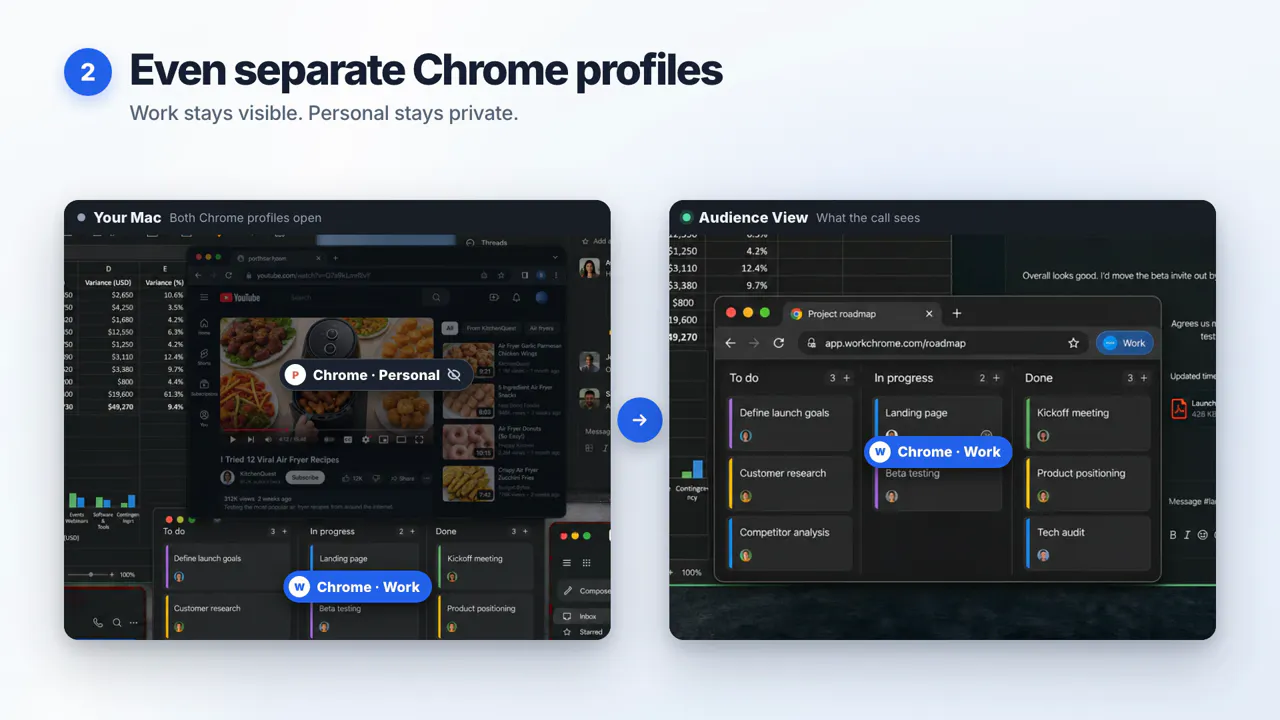Open YouTube Shorts in sidebar
The height and width of the screenshot is (720, 1280).
tap(204, 357)
